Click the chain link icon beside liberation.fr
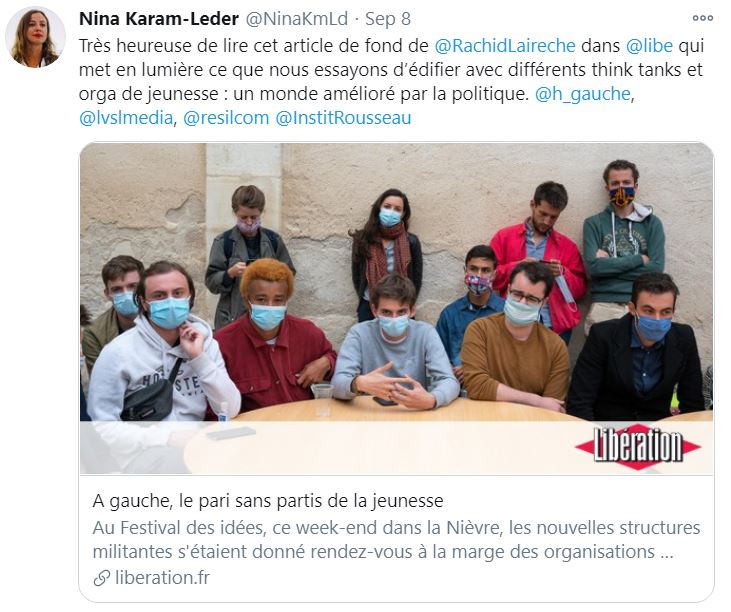The height and width of the screenshot is (612, 731). (x=101, y=578)
